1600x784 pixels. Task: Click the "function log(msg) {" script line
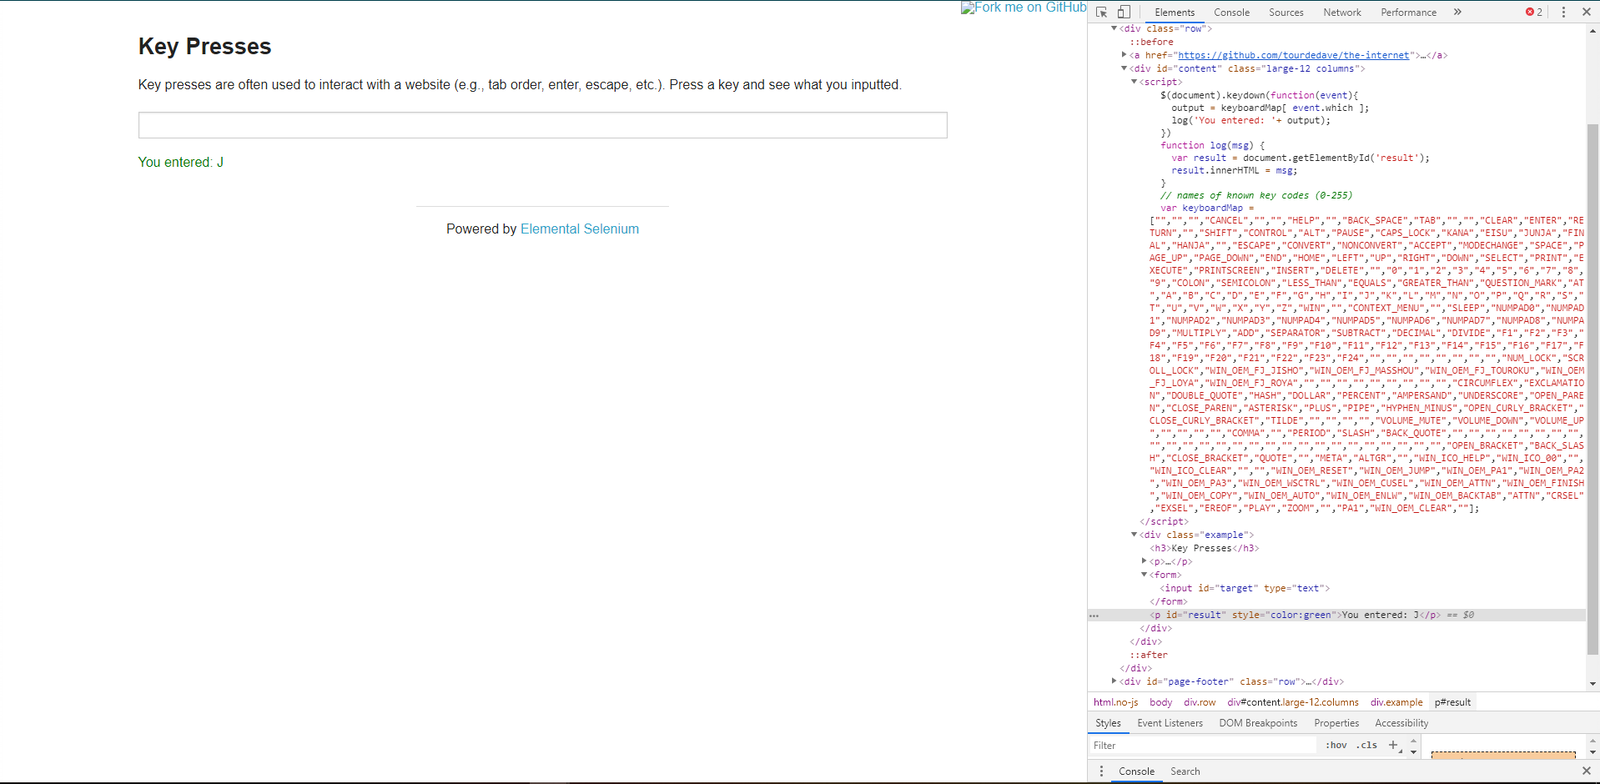(x=1212, y=145)
